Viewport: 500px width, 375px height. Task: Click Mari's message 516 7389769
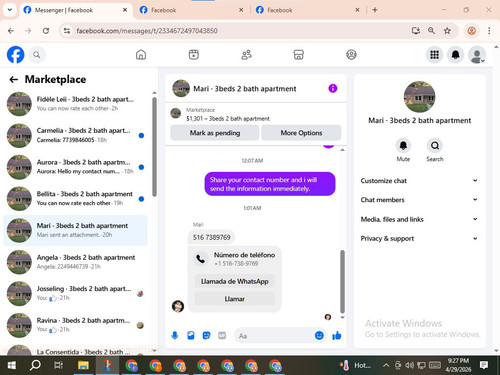pyautogui.click(x=211, y=237)
